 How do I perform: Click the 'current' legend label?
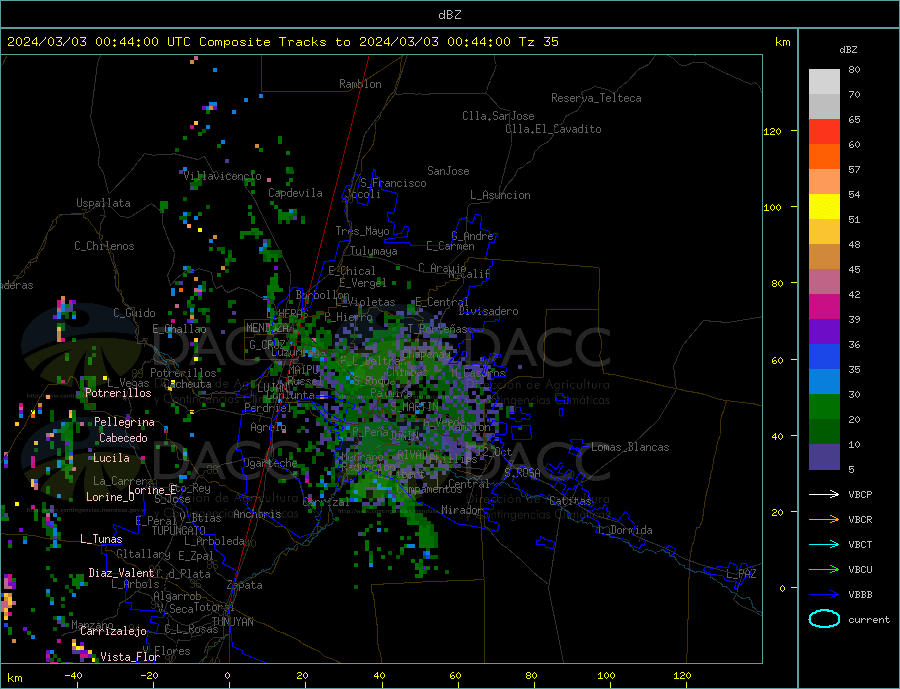[x=869, y=620]
